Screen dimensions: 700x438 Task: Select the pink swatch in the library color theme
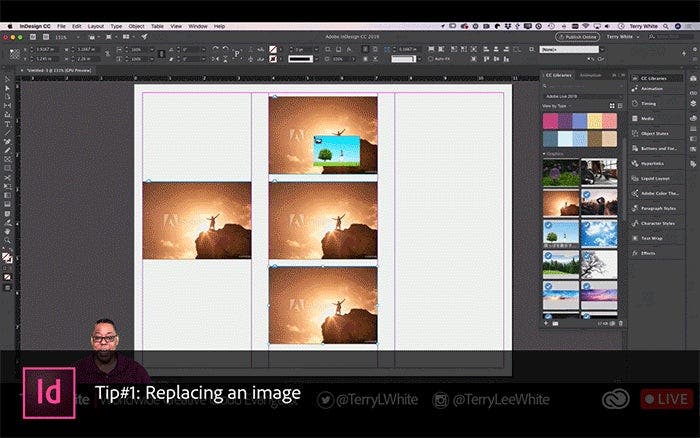pyautogui.click(x=551, y=121)
